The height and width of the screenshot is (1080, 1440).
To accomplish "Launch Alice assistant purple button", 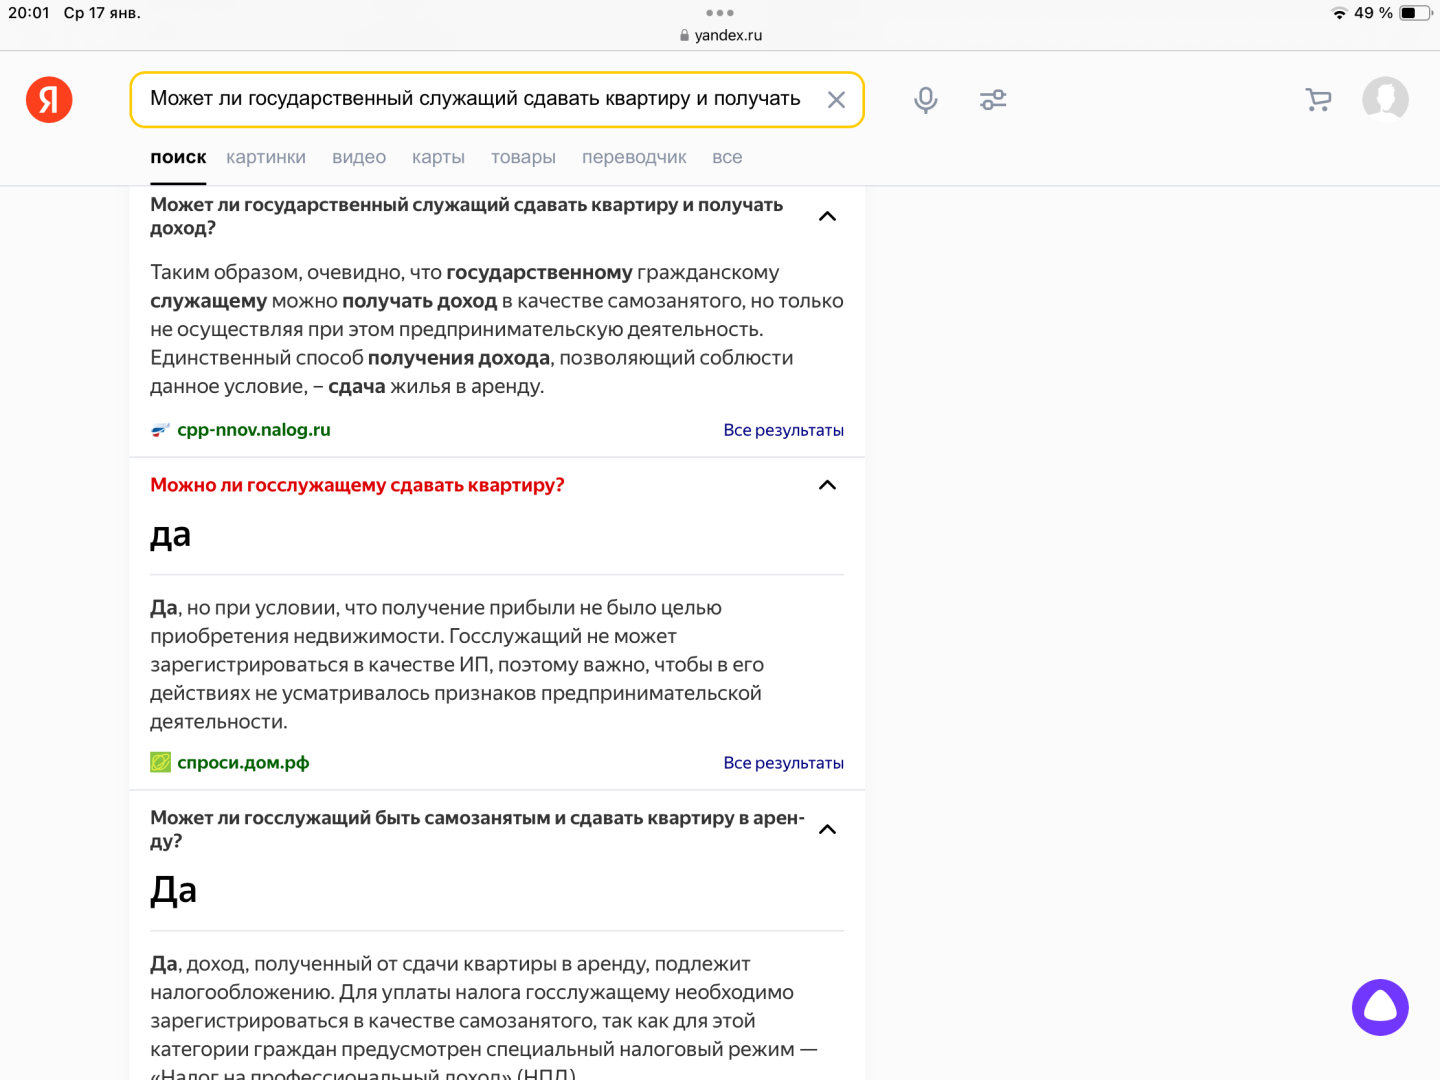I will click(x=1380, y=1007).
